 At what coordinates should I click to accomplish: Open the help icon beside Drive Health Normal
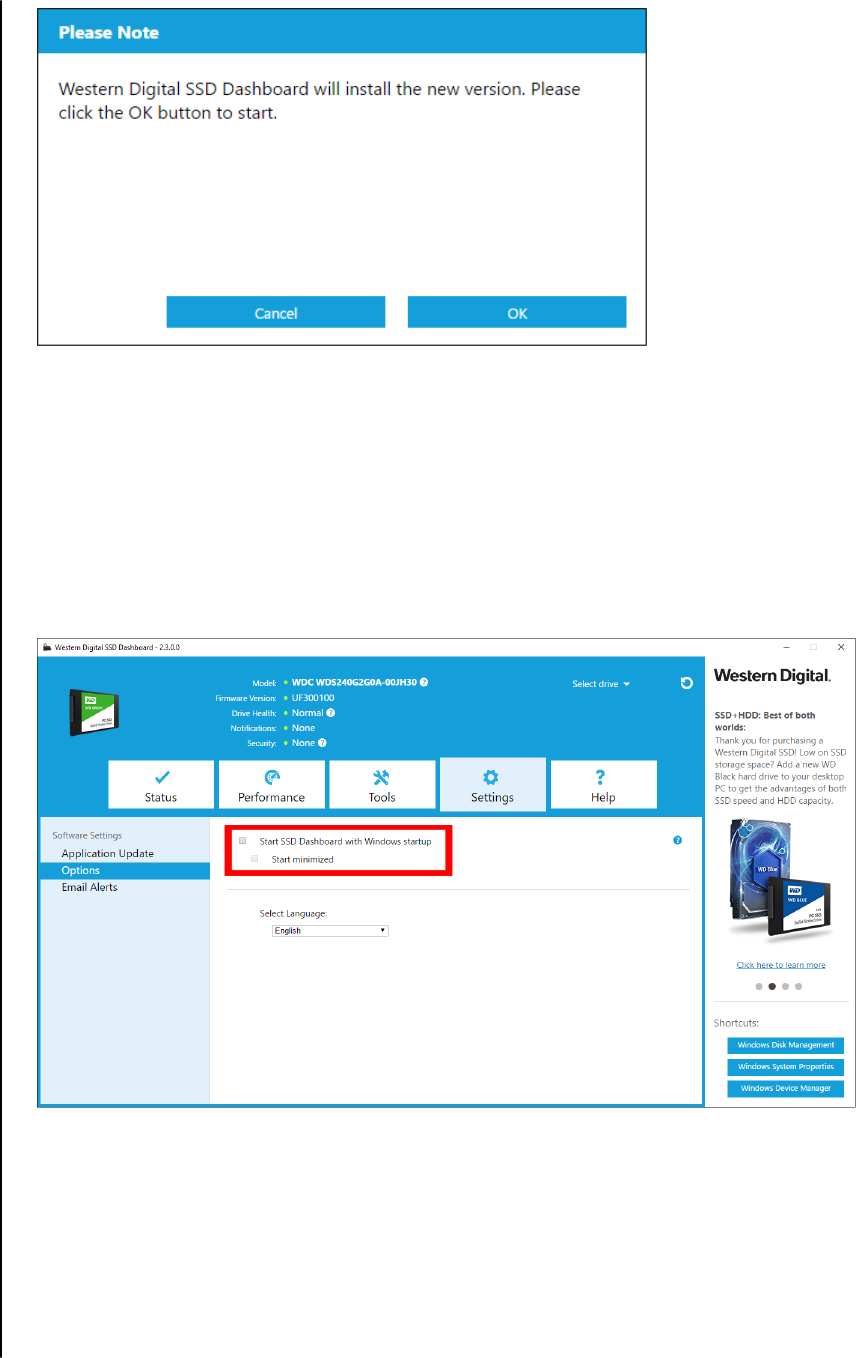(331, 713)
